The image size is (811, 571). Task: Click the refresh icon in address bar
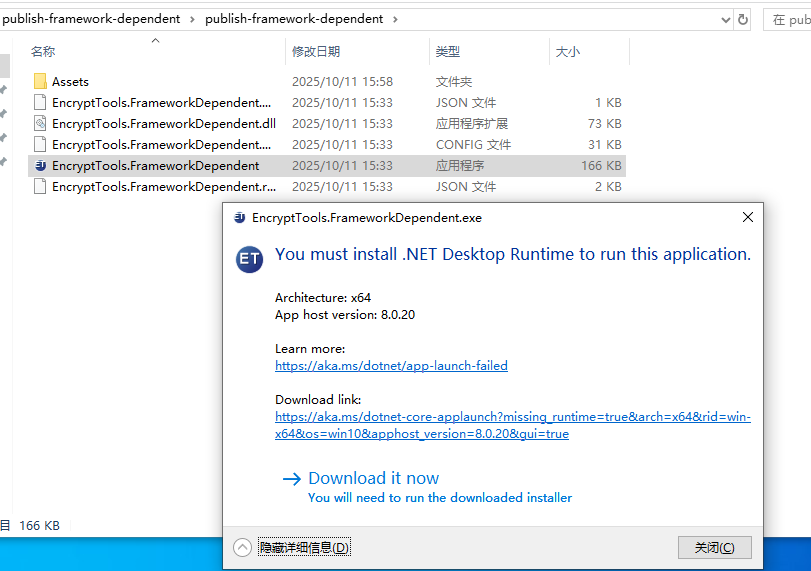pos(743,20)
